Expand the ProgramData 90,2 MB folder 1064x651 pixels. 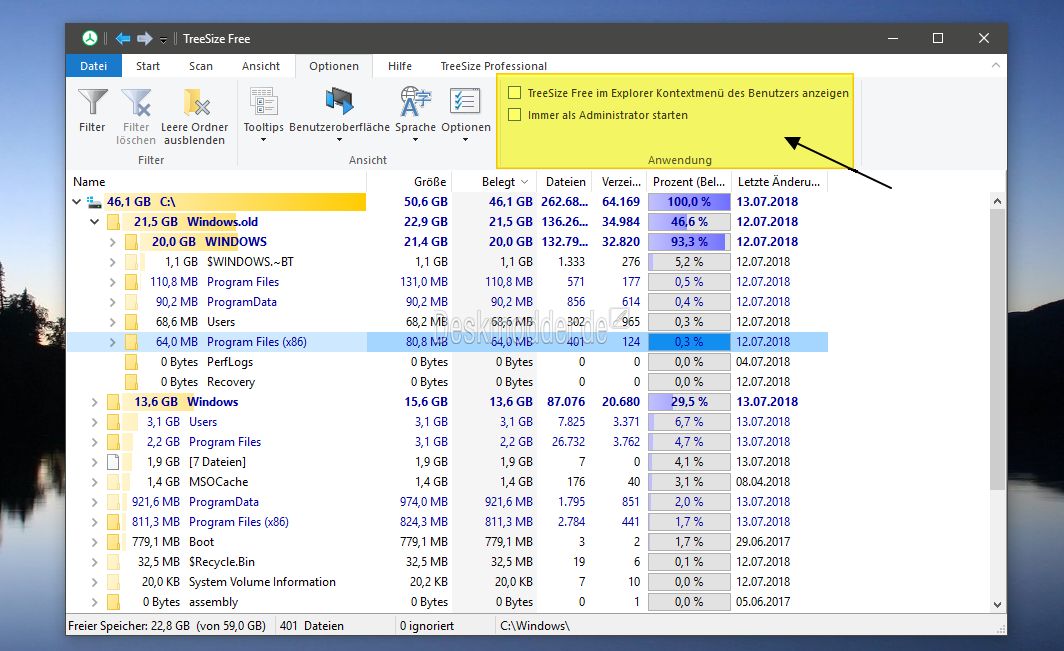click(113, 301)
